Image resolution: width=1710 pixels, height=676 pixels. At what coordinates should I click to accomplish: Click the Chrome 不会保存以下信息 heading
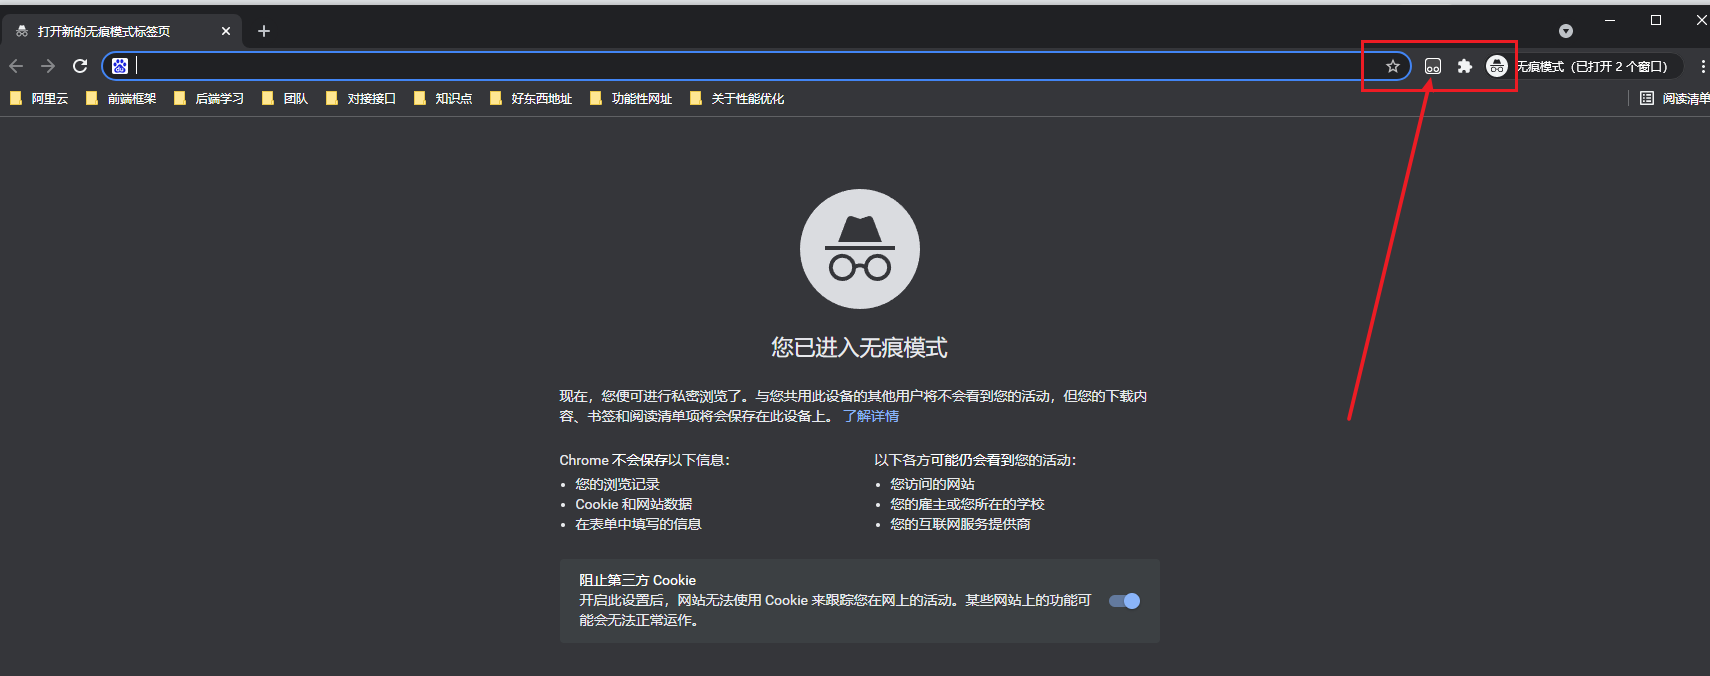coord(645,460)
